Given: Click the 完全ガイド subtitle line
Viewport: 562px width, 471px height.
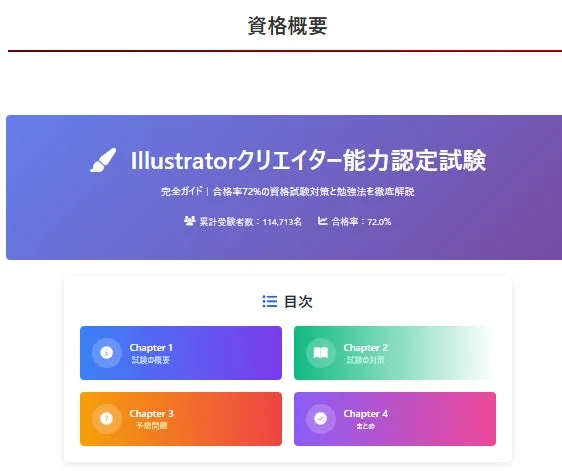Looking at the screenshot, I should tap(287, 191).
